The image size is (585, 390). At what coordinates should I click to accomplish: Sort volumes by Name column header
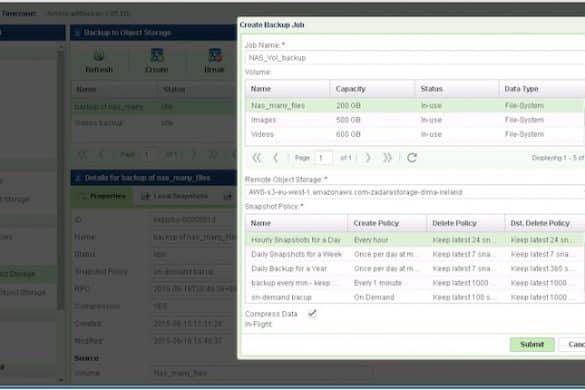(x=288, y=89)
